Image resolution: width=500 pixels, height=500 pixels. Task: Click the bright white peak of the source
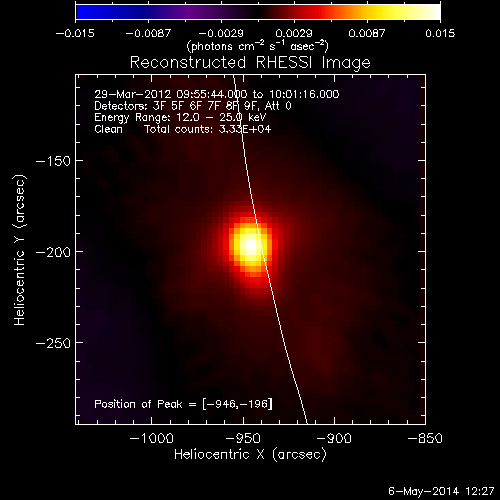[251, 245]
